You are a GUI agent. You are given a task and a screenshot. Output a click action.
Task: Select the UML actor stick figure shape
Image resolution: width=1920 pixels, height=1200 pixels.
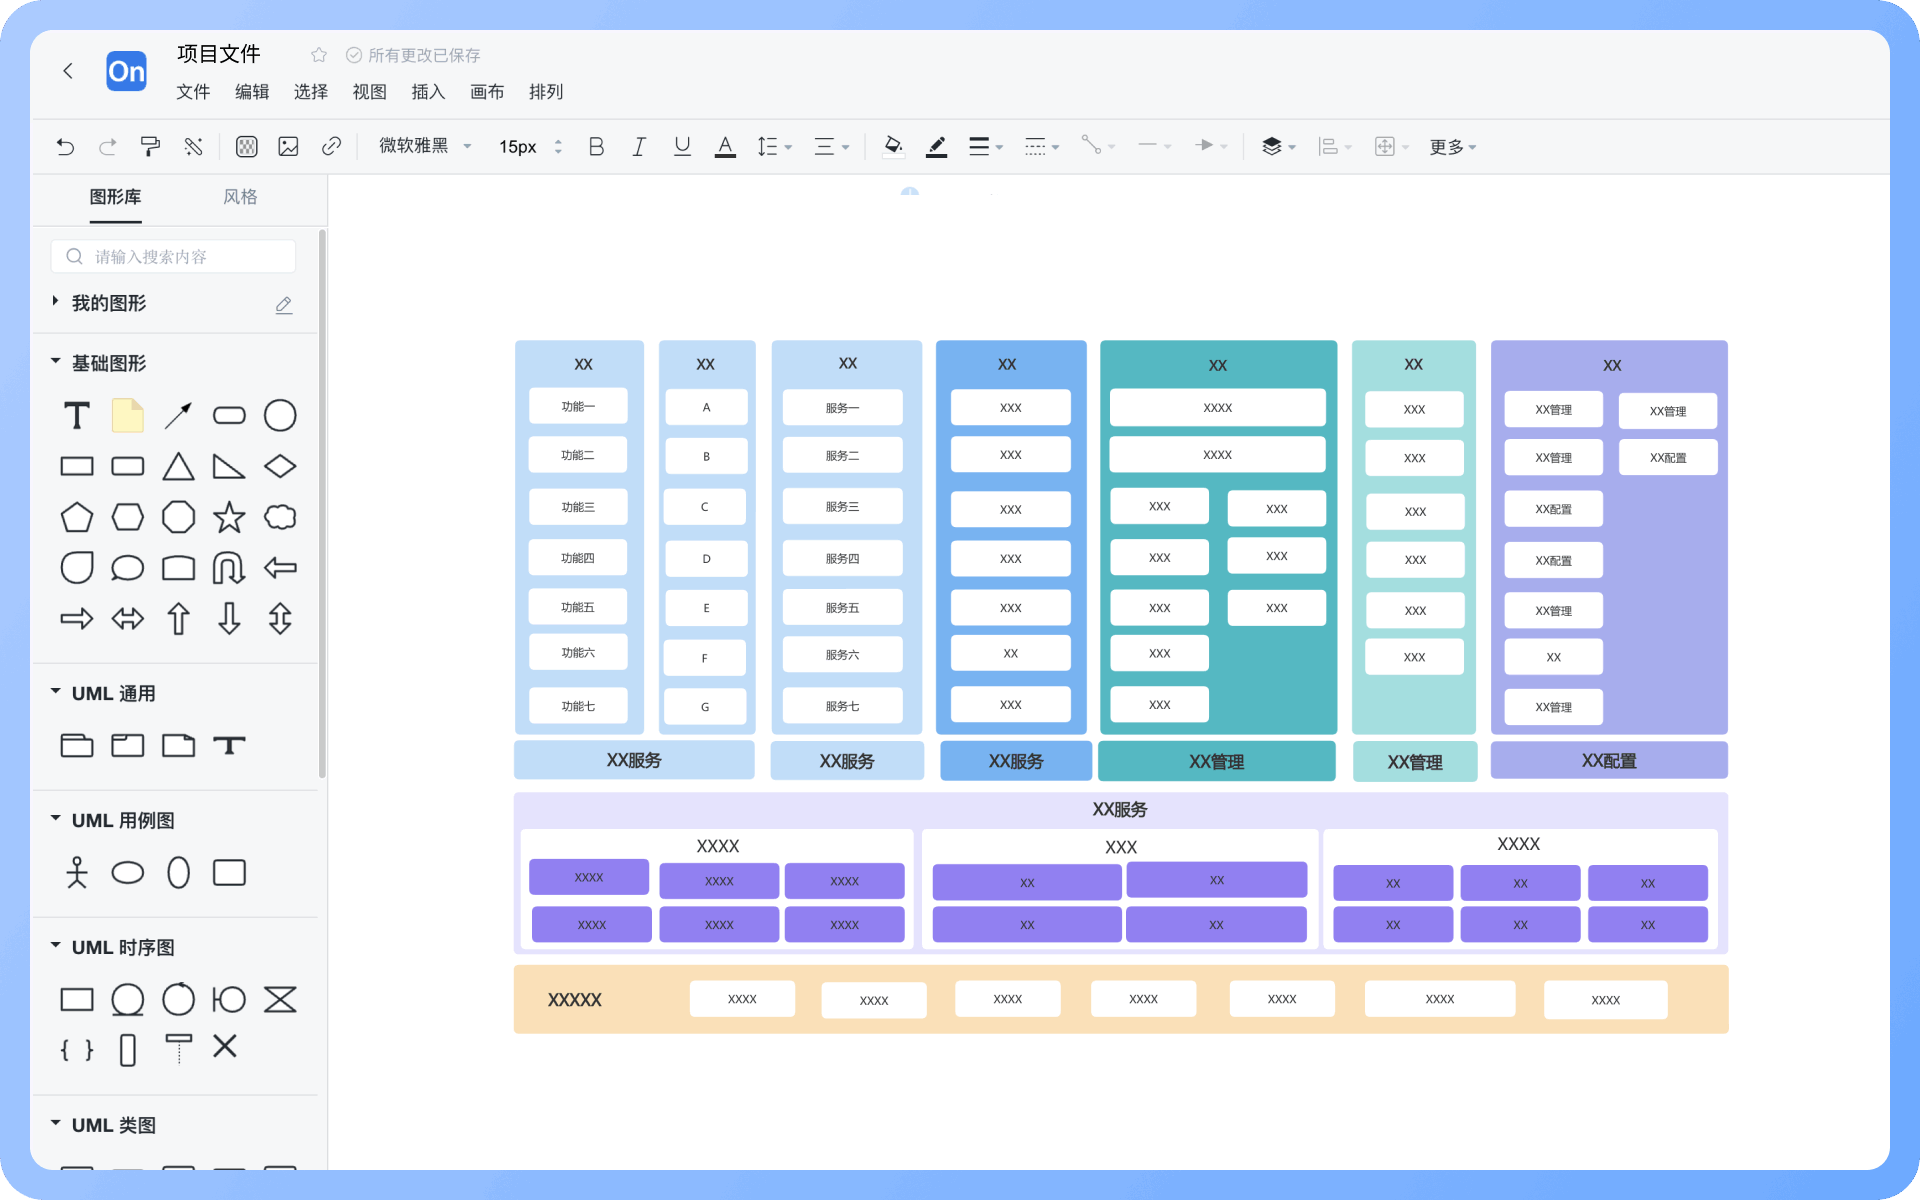pyautogui.click(x=77, y=872)
